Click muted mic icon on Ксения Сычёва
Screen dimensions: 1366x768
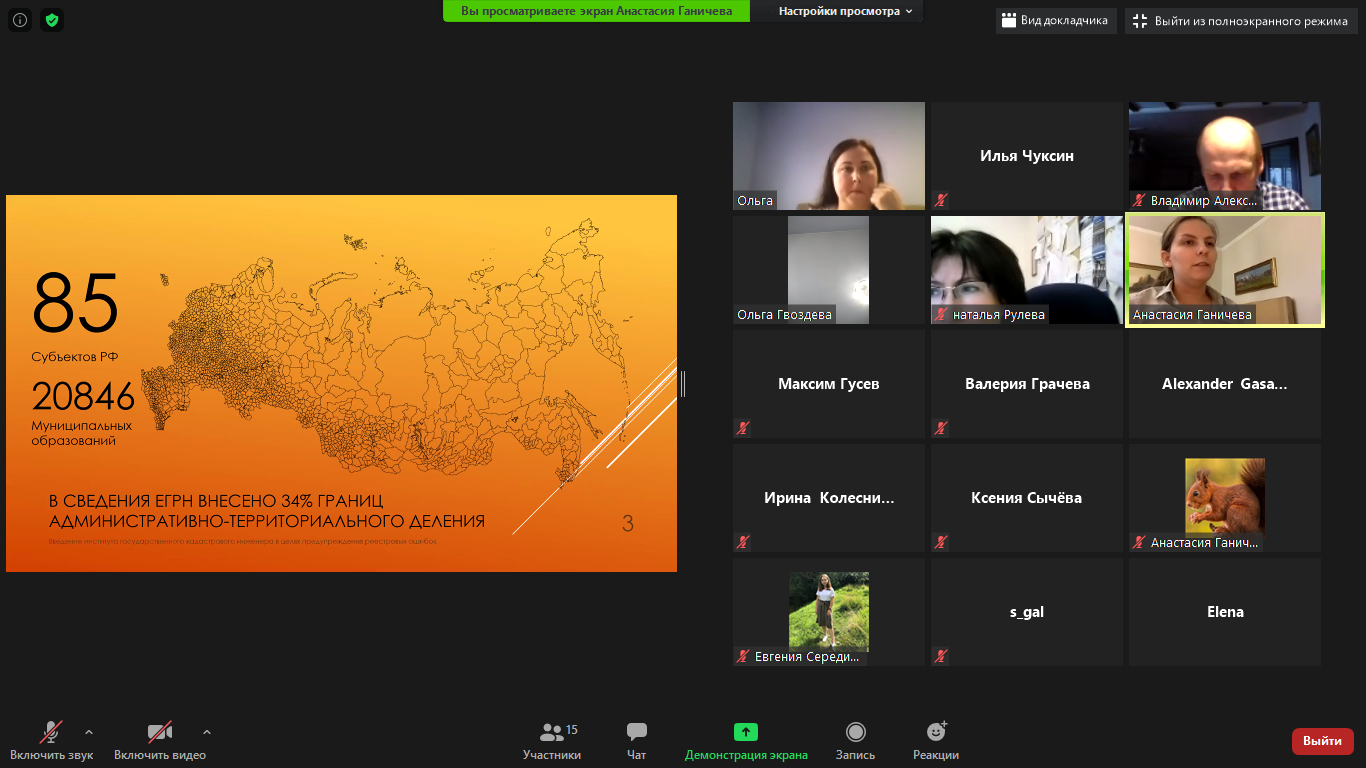coord(941,542)
